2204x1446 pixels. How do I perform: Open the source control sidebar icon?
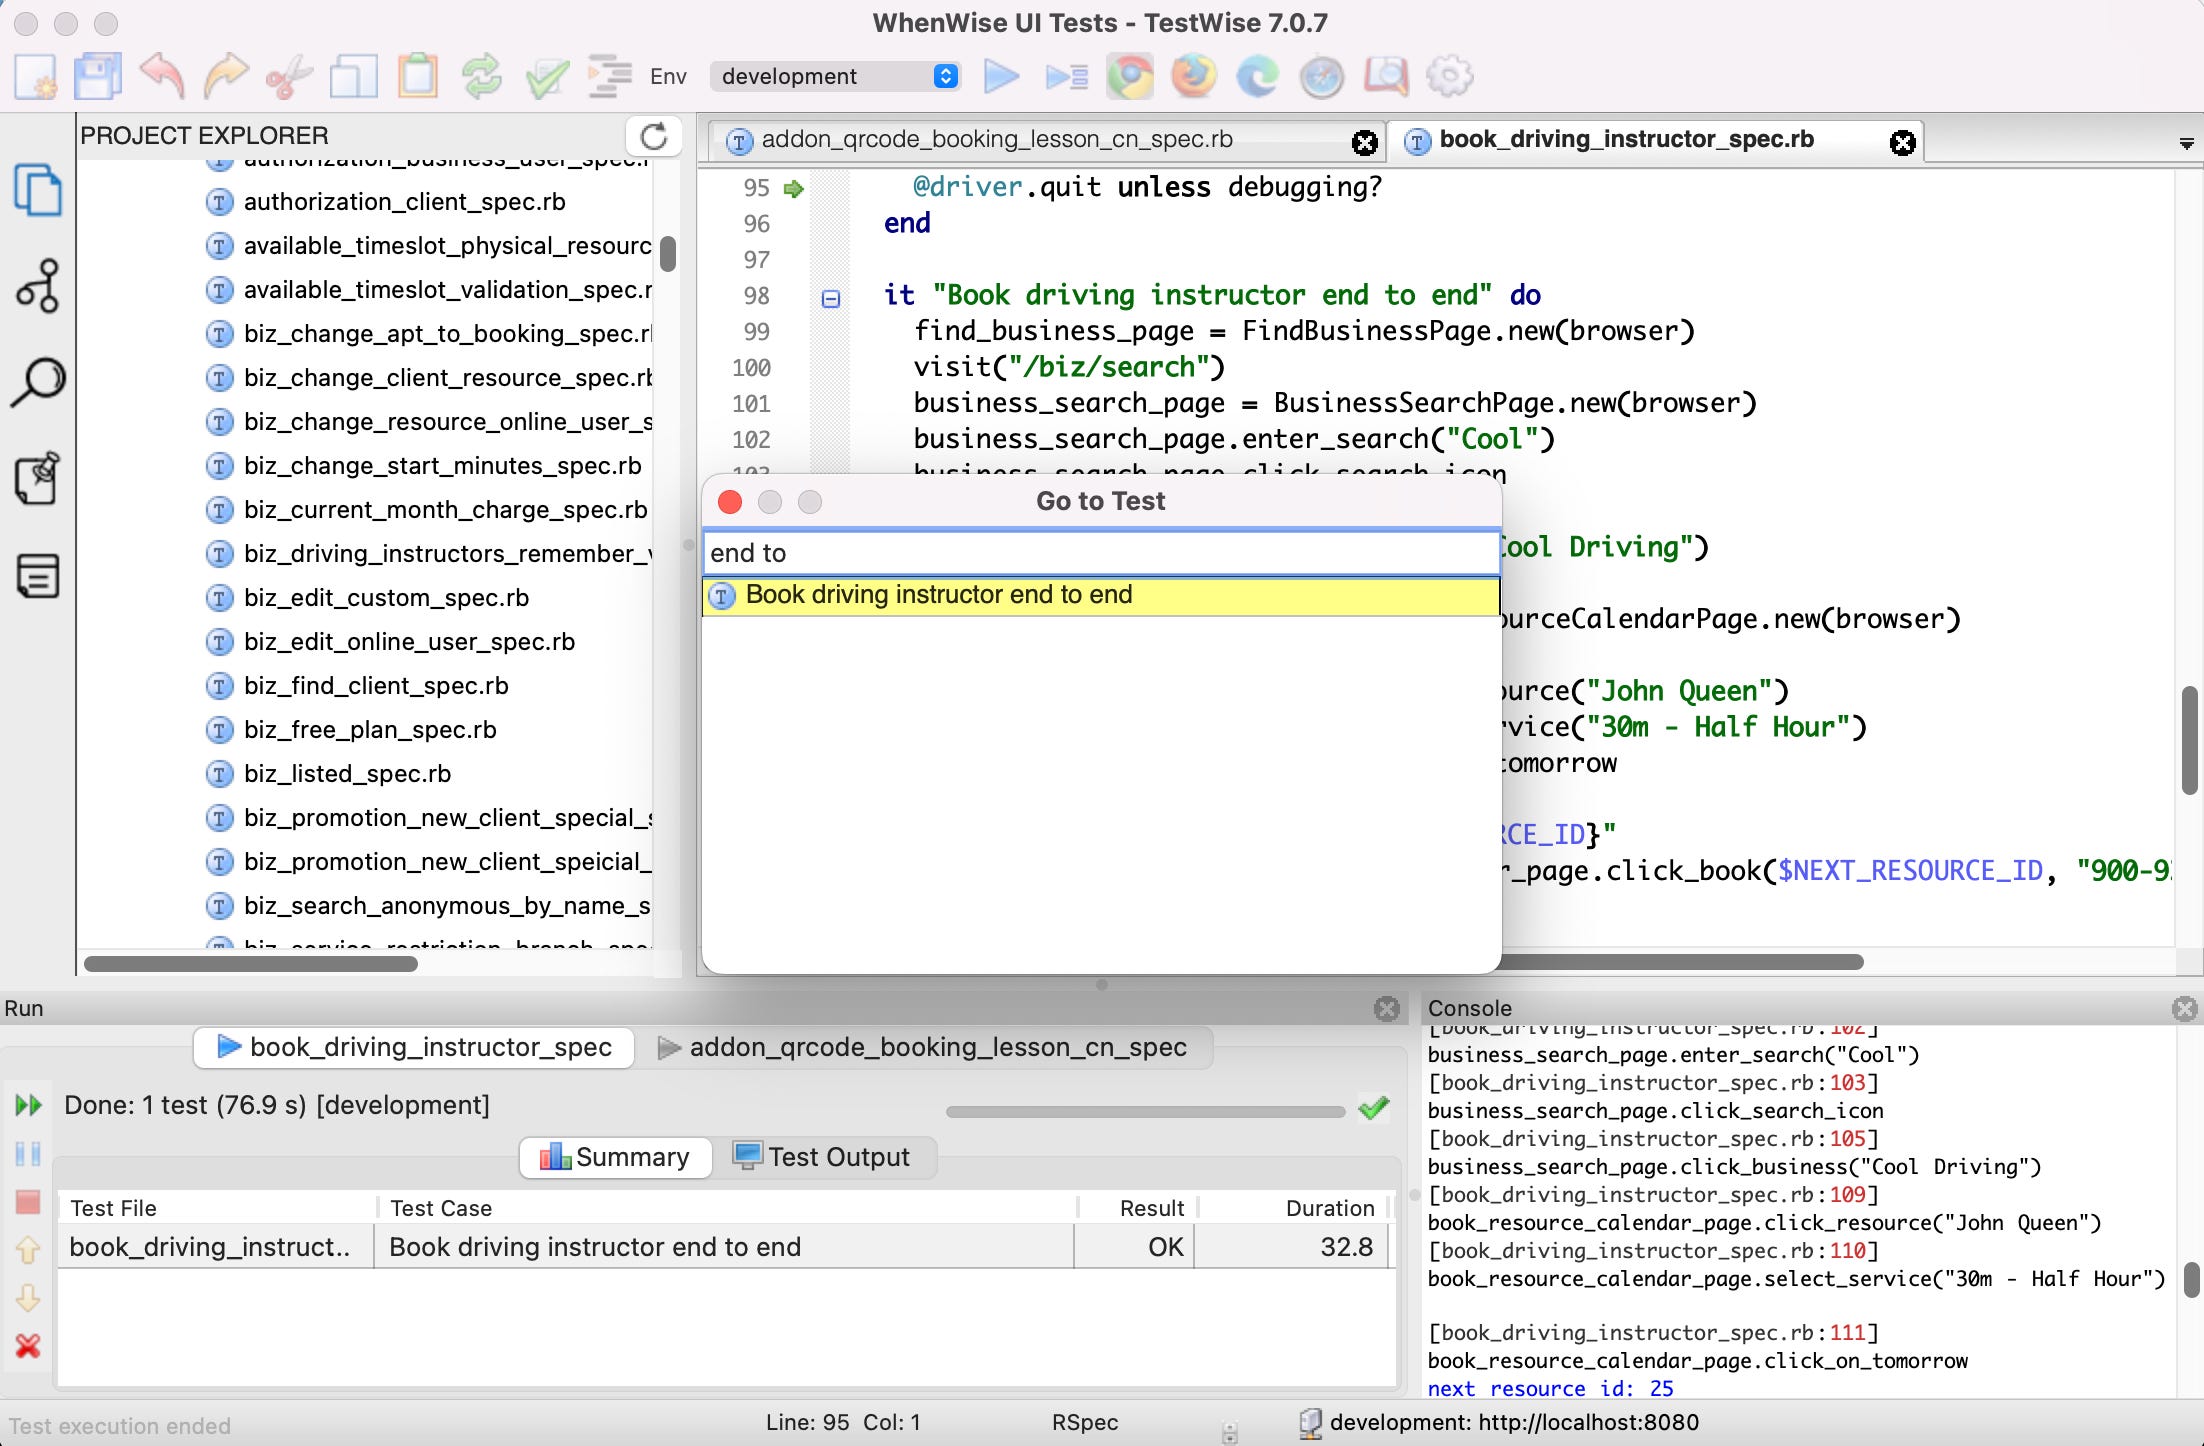click(38, 286)
